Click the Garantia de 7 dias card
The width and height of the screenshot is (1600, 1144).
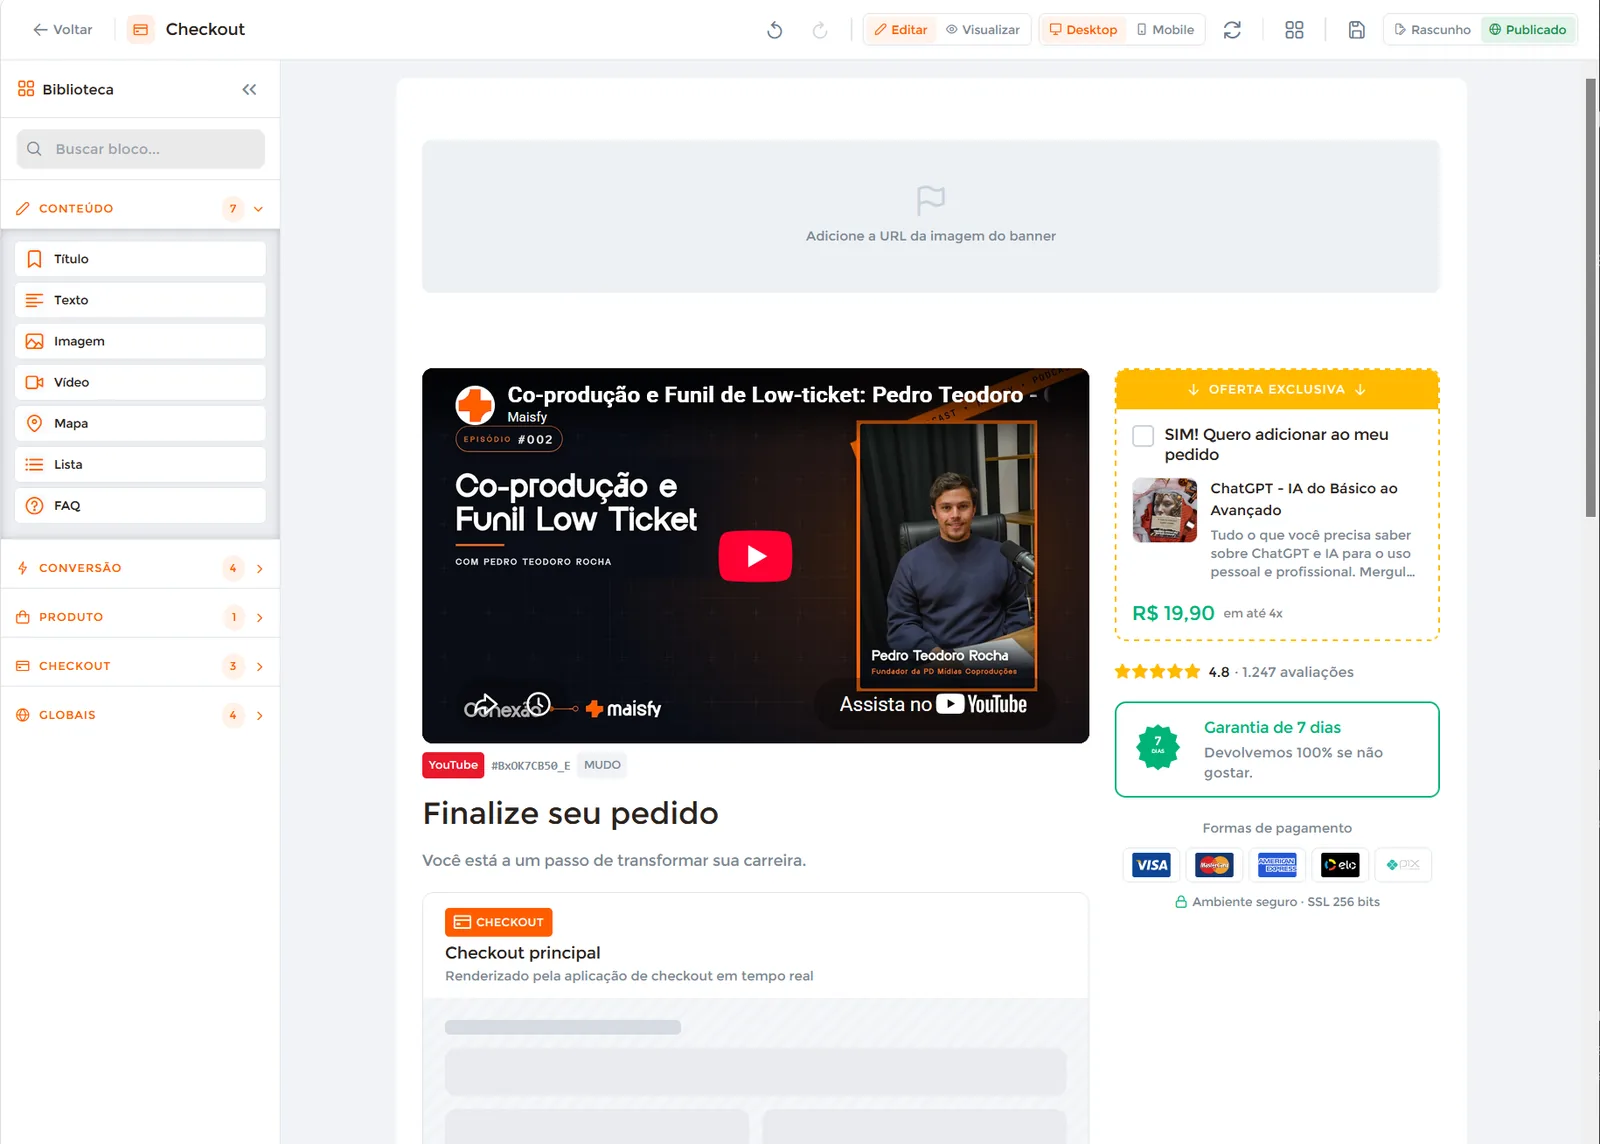point(1277,750)
